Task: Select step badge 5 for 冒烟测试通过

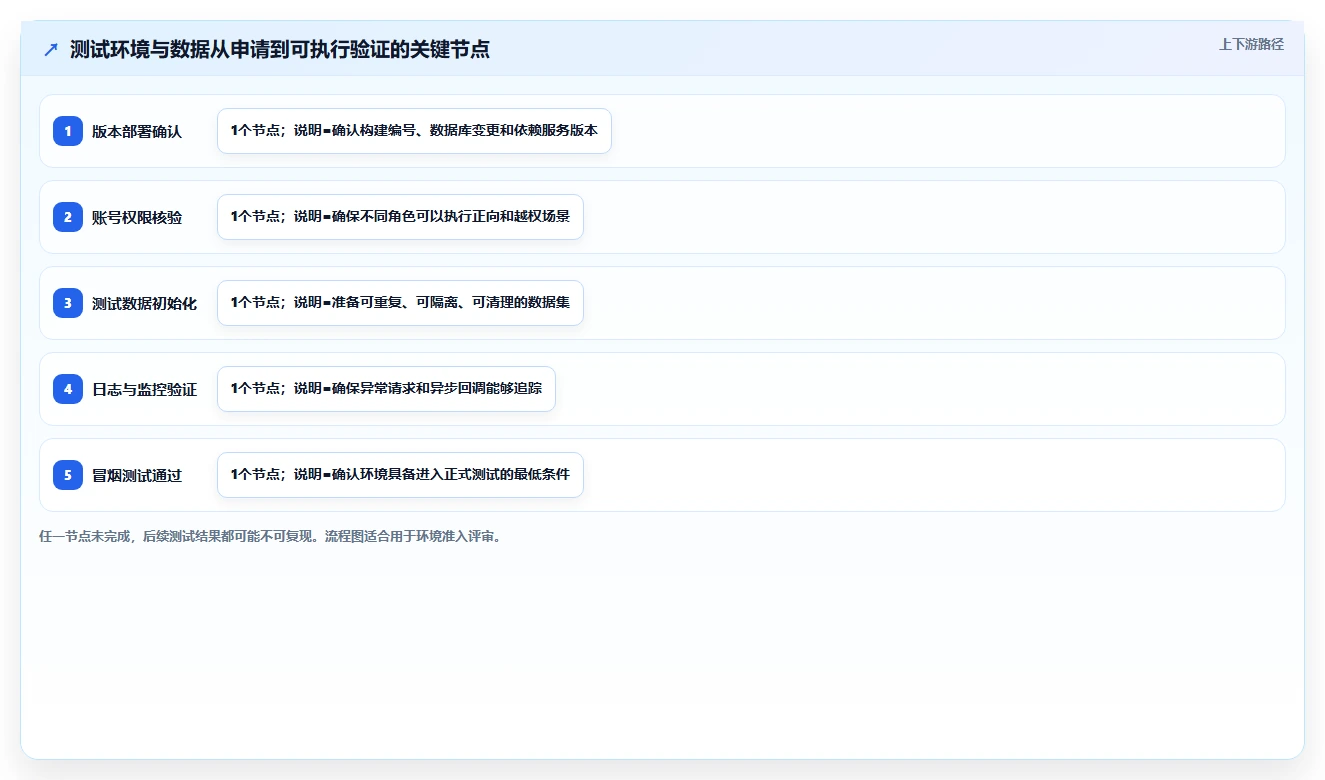Action: tap(68, 475)
